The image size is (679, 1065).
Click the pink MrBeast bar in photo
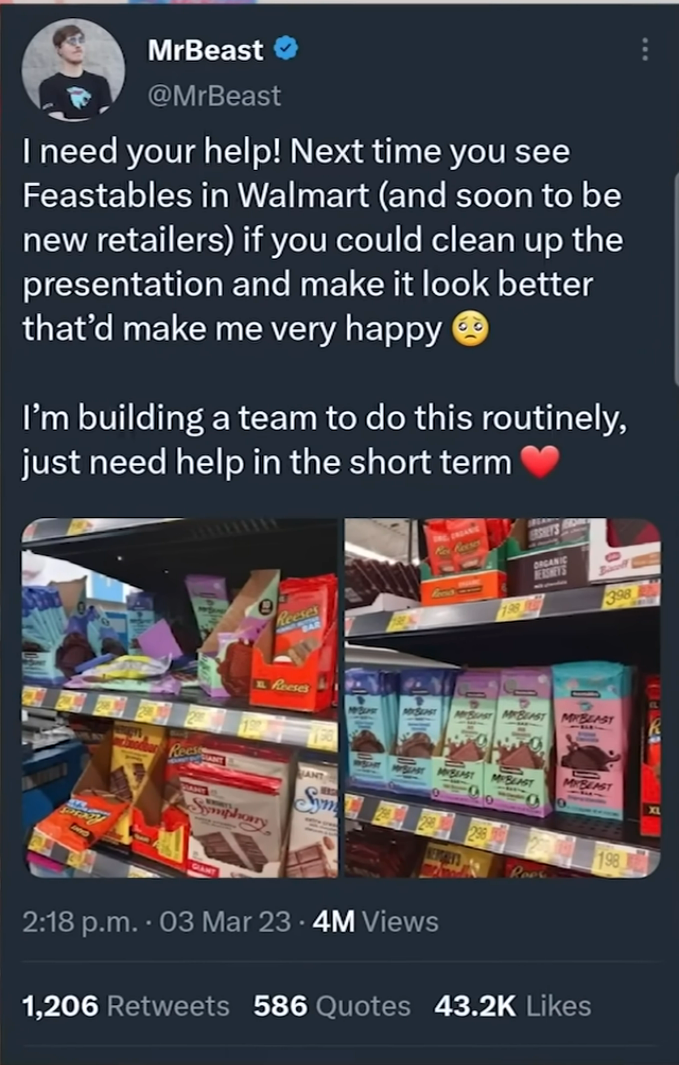pyautogui.click(x=591, y=742)
